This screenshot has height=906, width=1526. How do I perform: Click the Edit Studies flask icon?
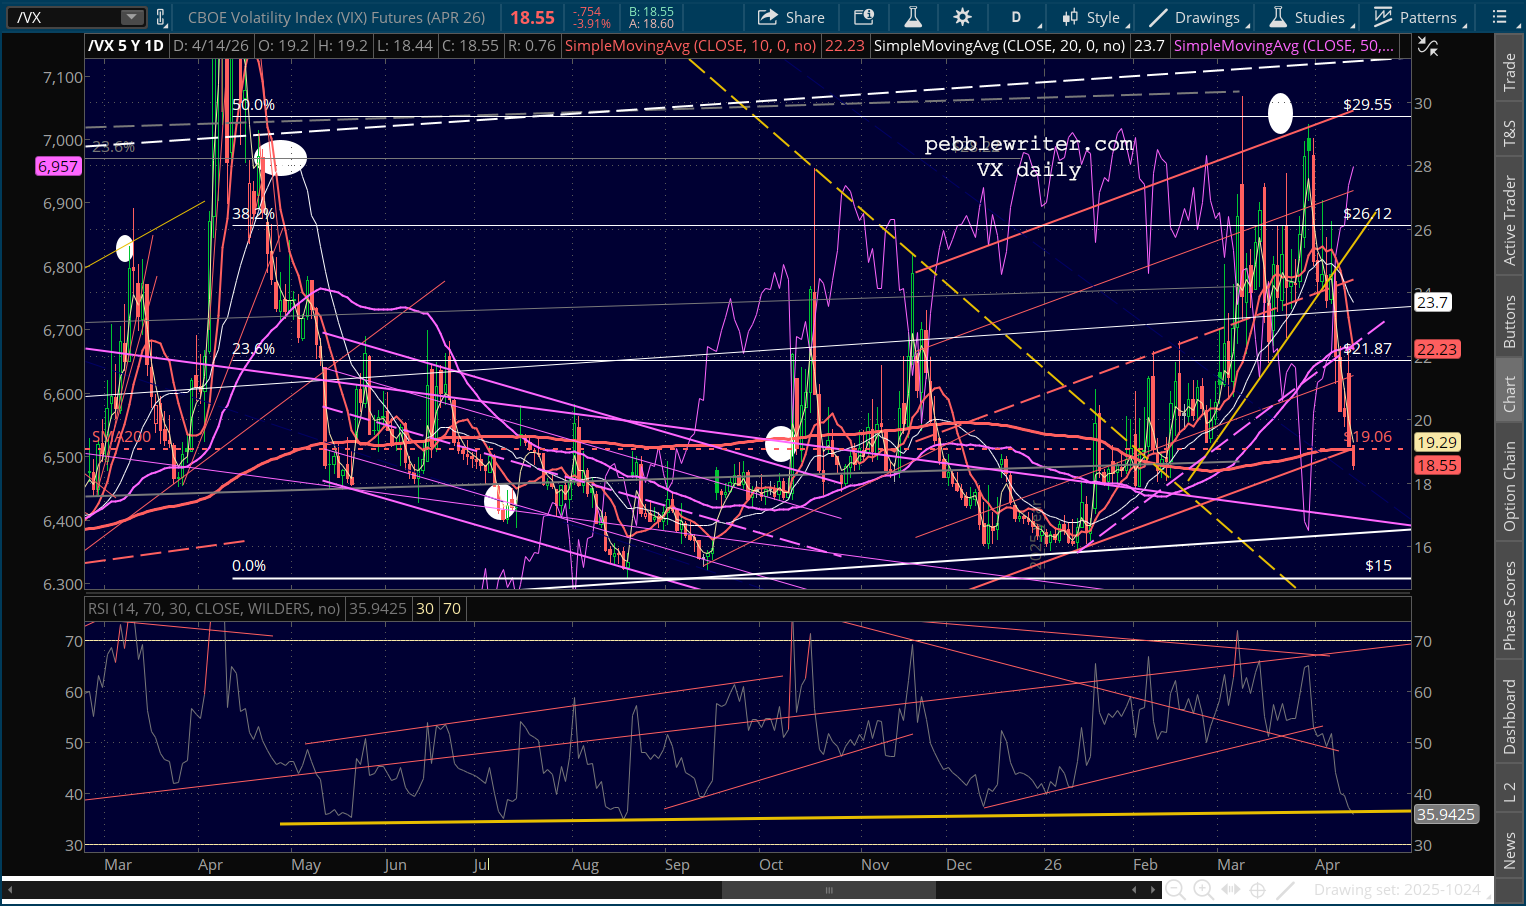click(x=912, y=17)
